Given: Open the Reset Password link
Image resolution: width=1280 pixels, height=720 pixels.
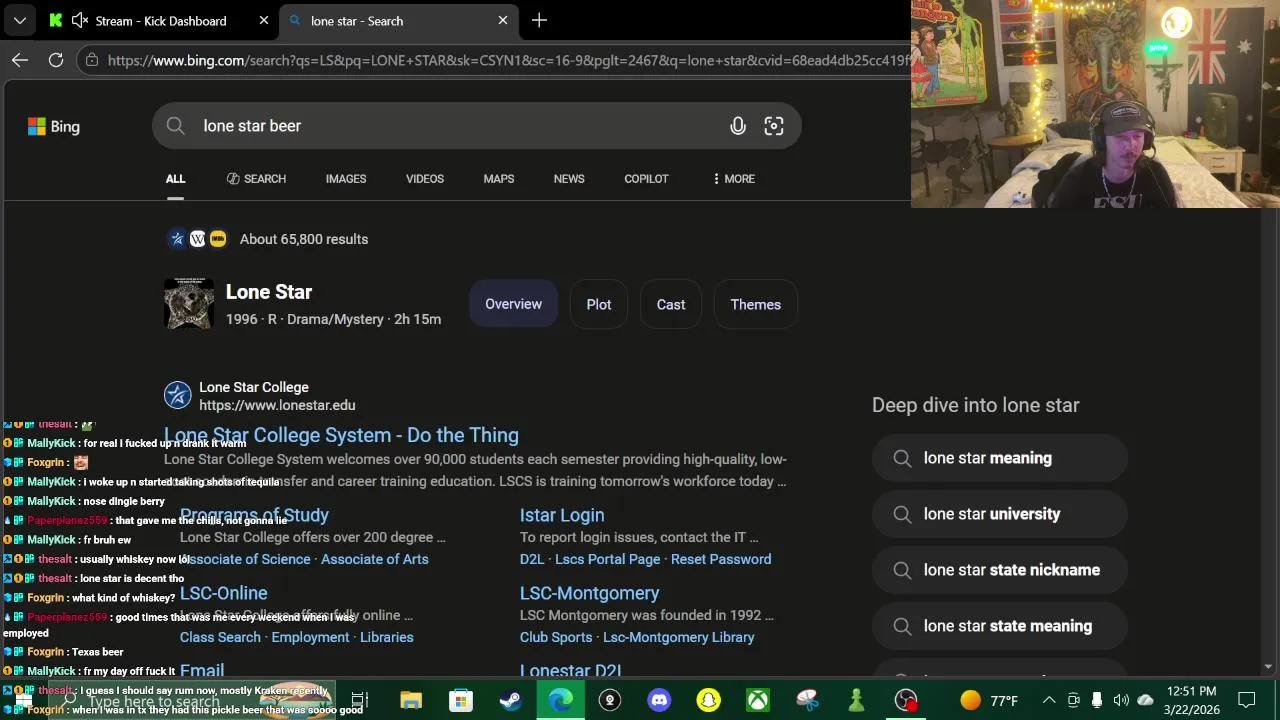Looking at the screenshot, I should click(x=721, y=559).
